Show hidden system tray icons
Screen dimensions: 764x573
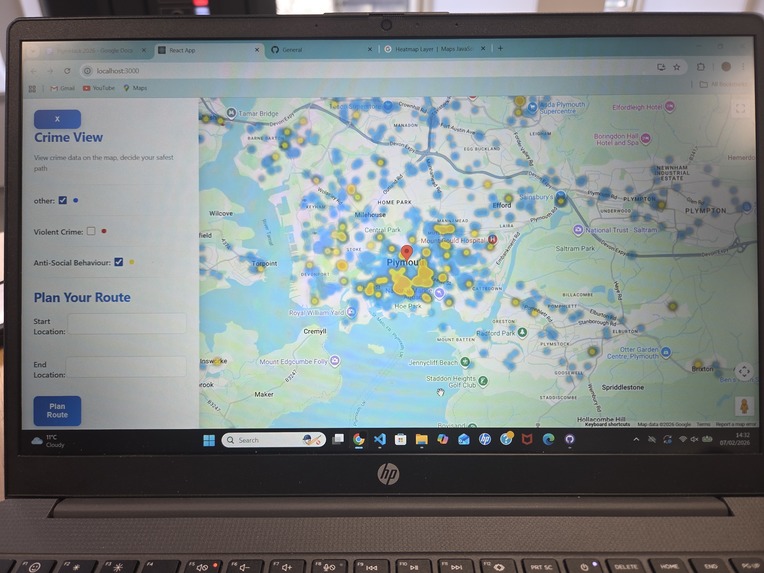(x=636, y=439)
